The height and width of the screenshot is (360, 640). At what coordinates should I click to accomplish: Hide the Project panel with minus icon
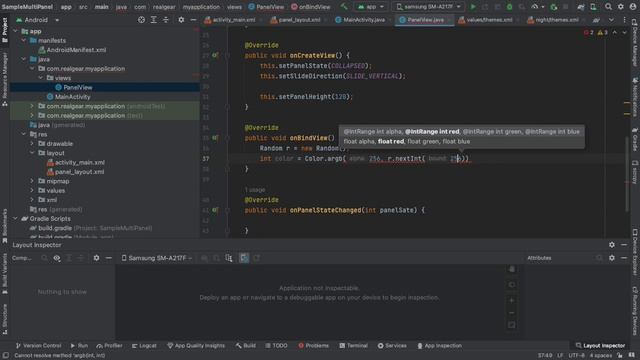(193, 20)
